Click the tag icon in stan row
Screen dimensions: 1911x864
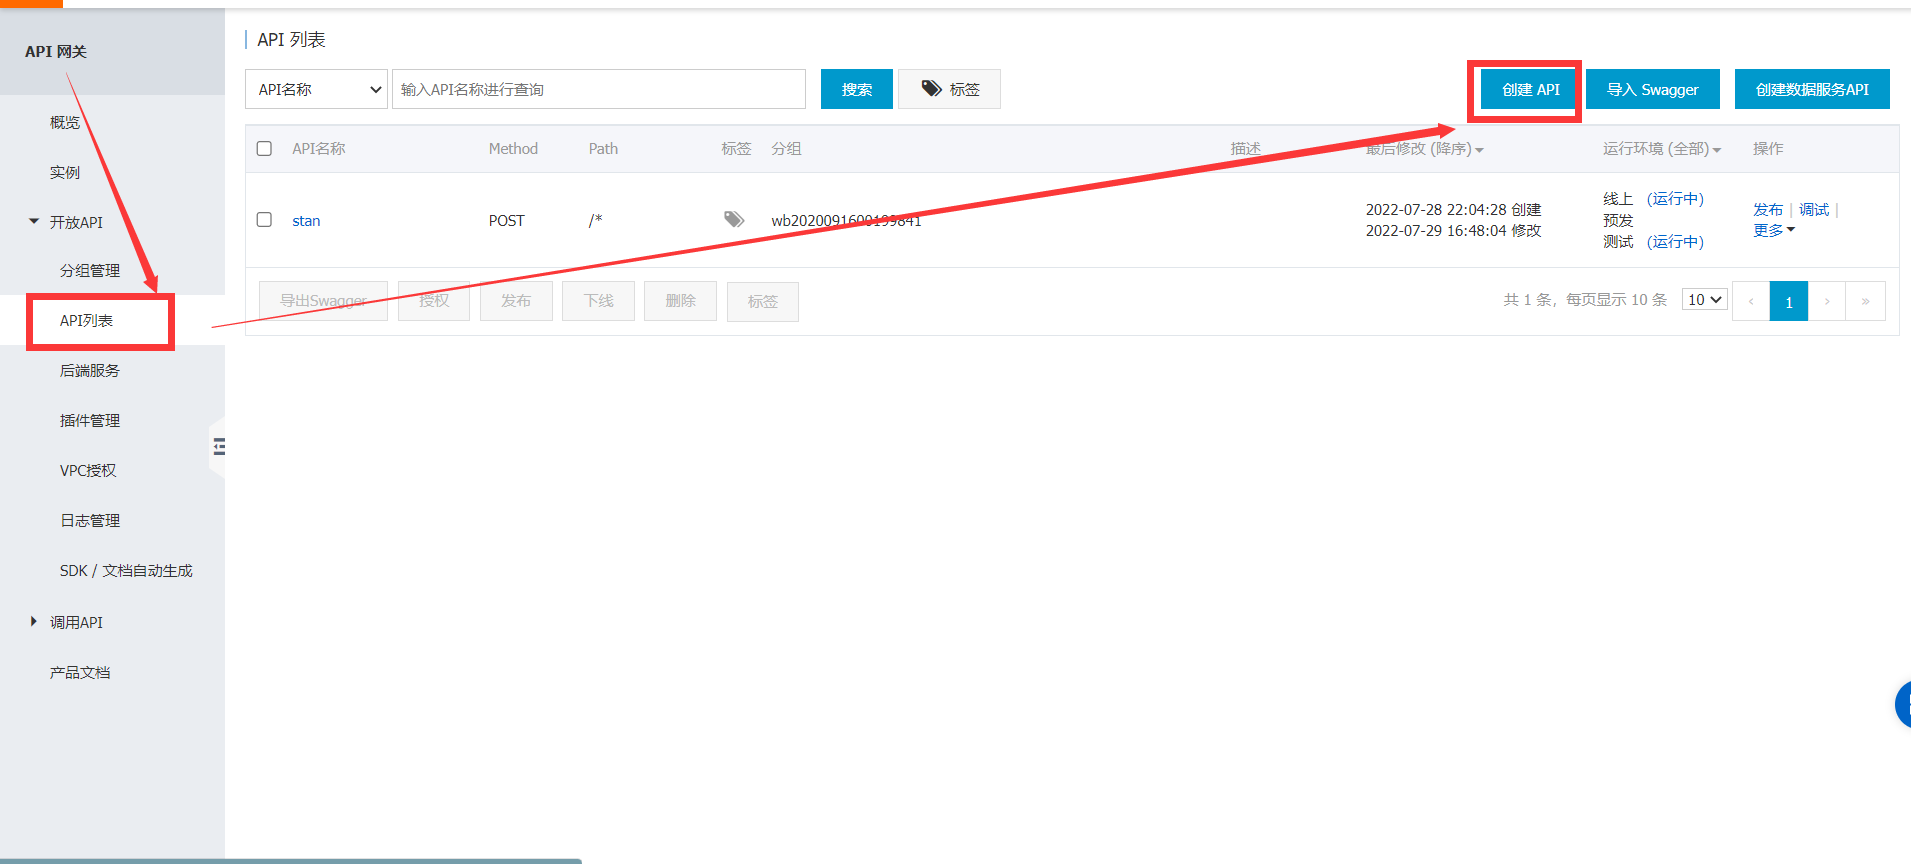click(734, 219)
